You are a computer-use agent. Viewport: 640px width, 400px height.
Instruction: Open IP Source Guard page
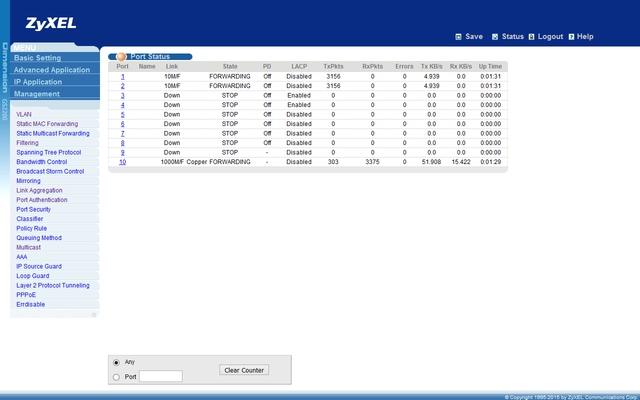39,267
